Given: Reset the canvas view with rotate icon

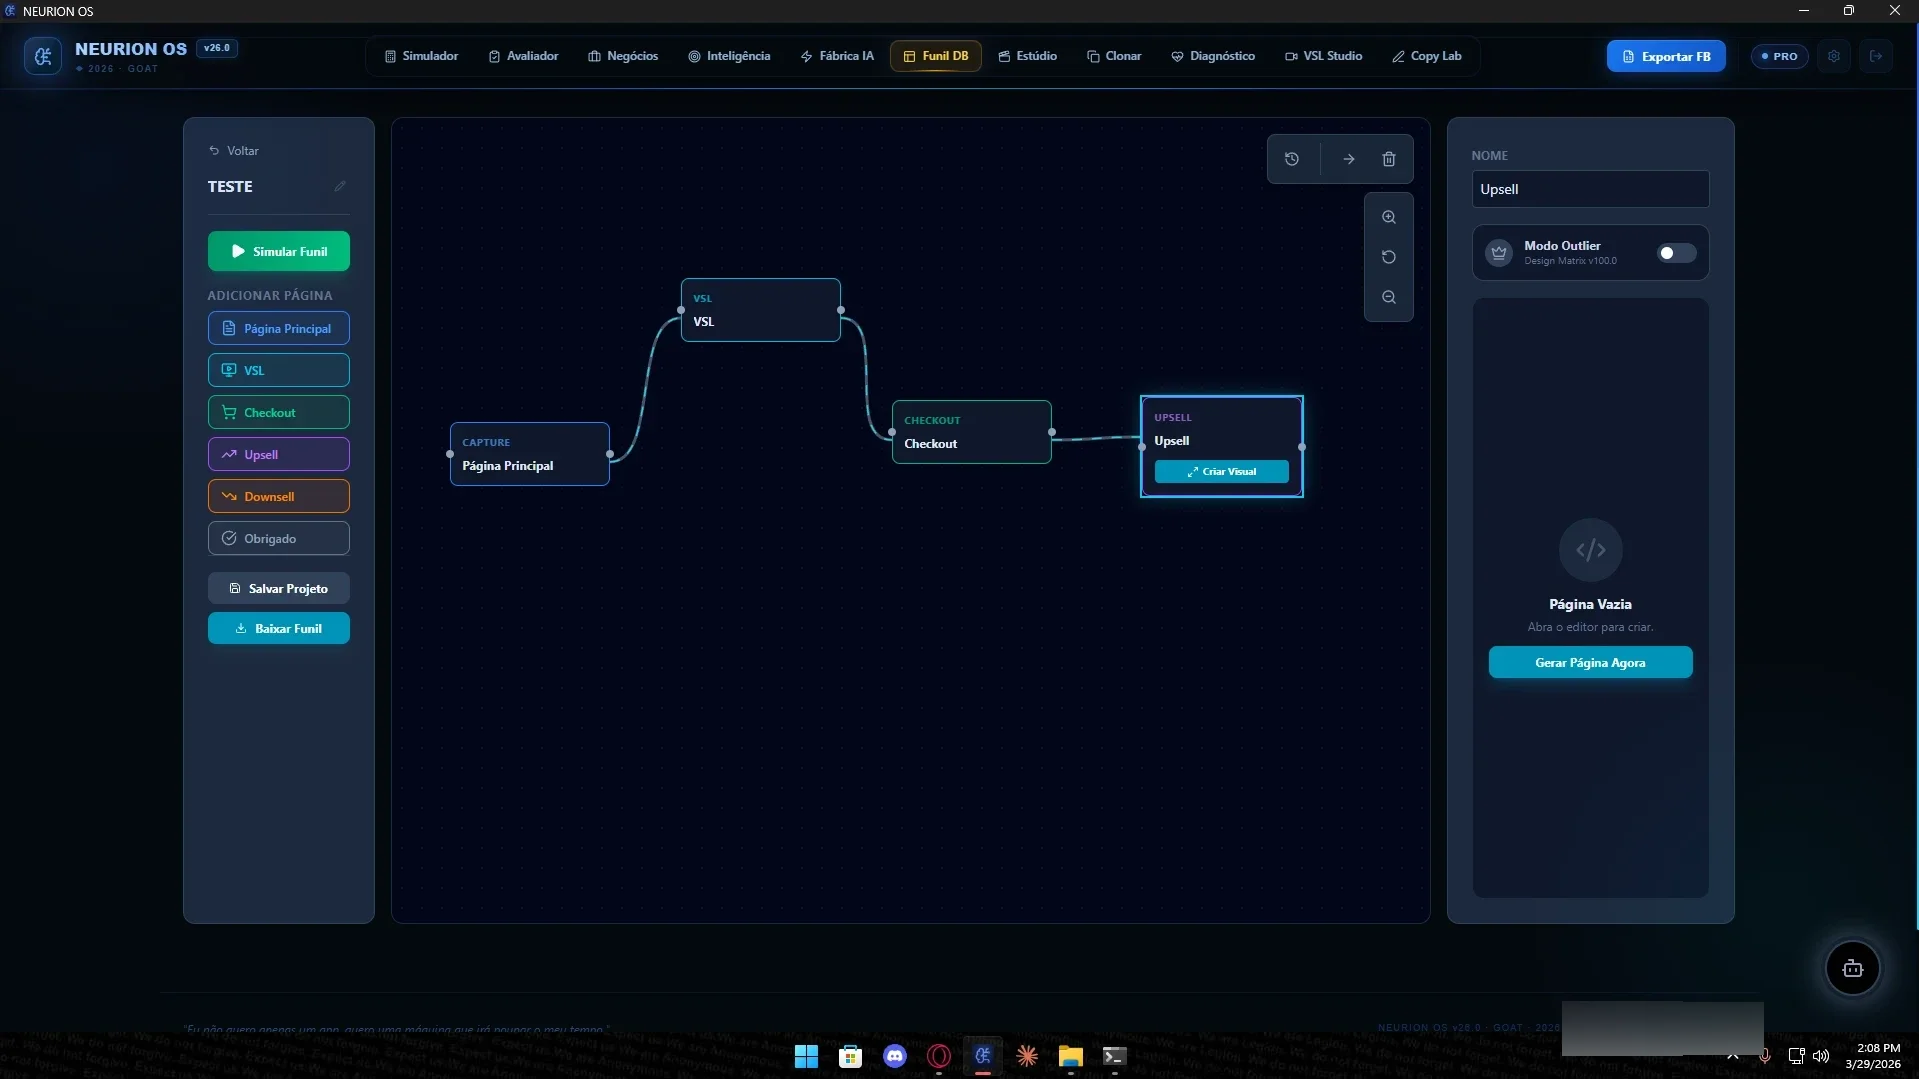Looking at the screenshot, I should click(1389, 257).
